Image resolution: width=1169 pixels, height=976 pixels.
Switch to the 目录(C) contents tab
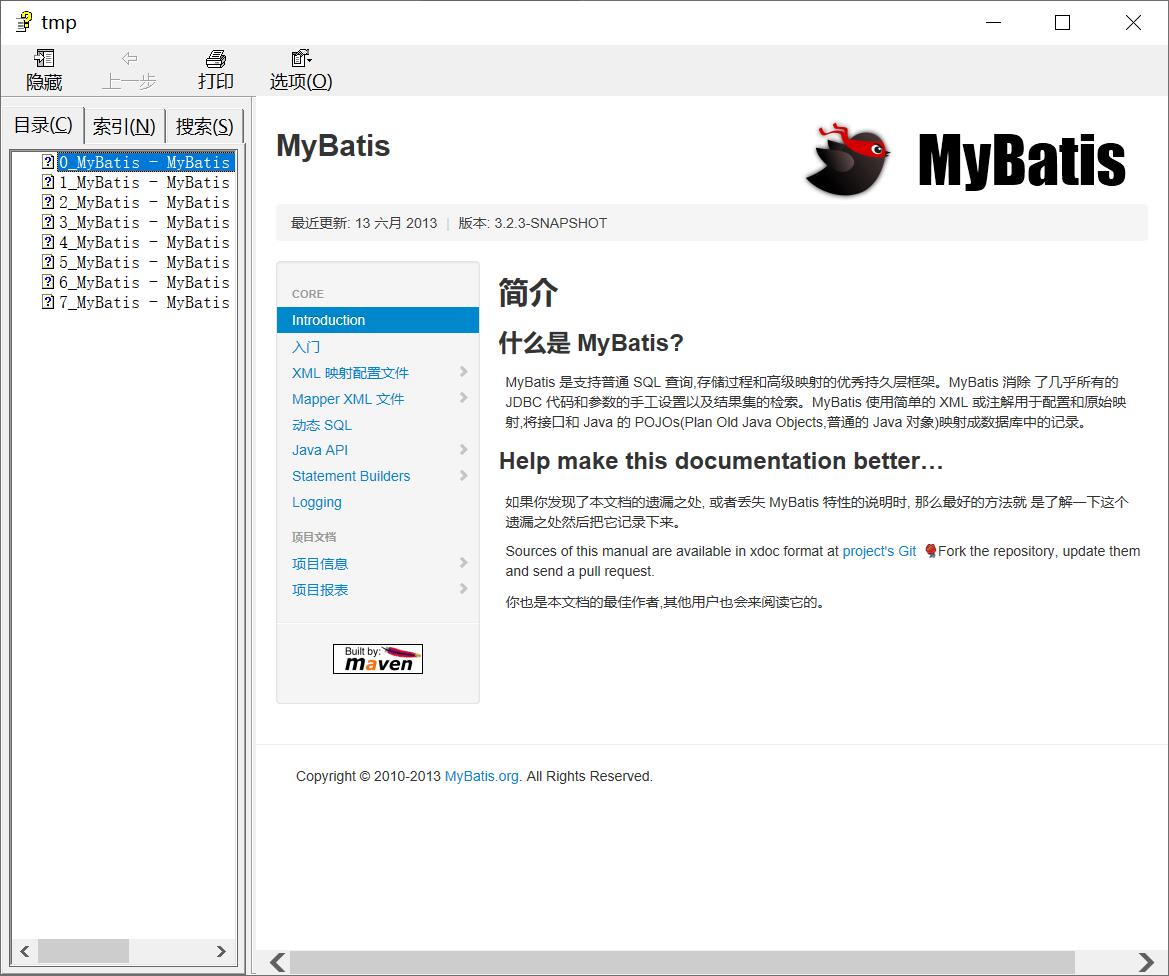[43, 125]
